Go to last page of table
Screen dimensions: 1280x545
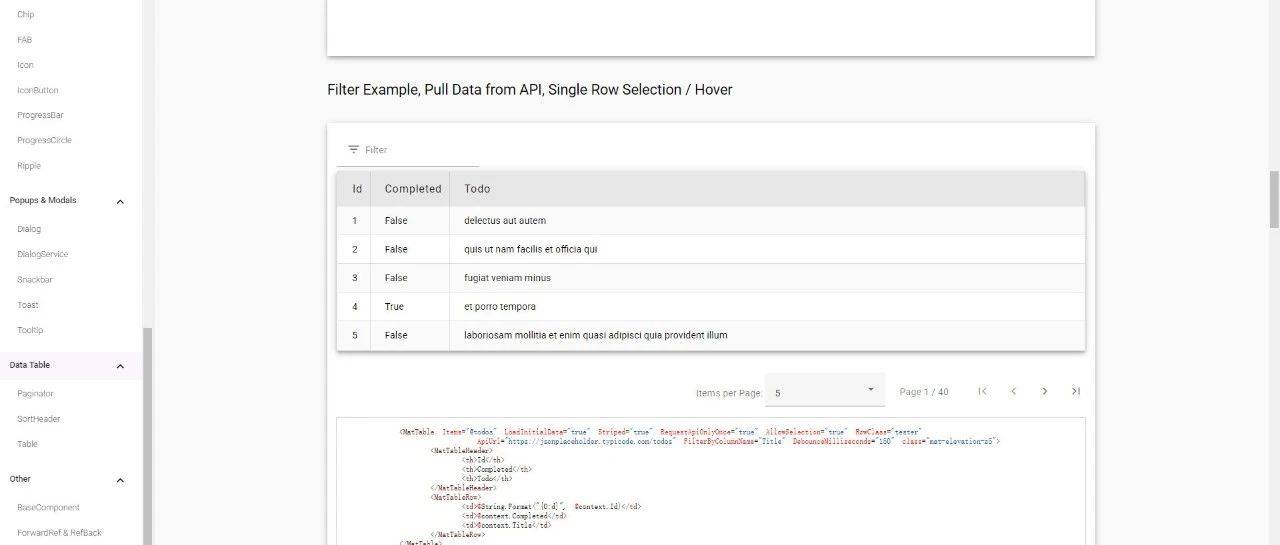point(1075,391)
